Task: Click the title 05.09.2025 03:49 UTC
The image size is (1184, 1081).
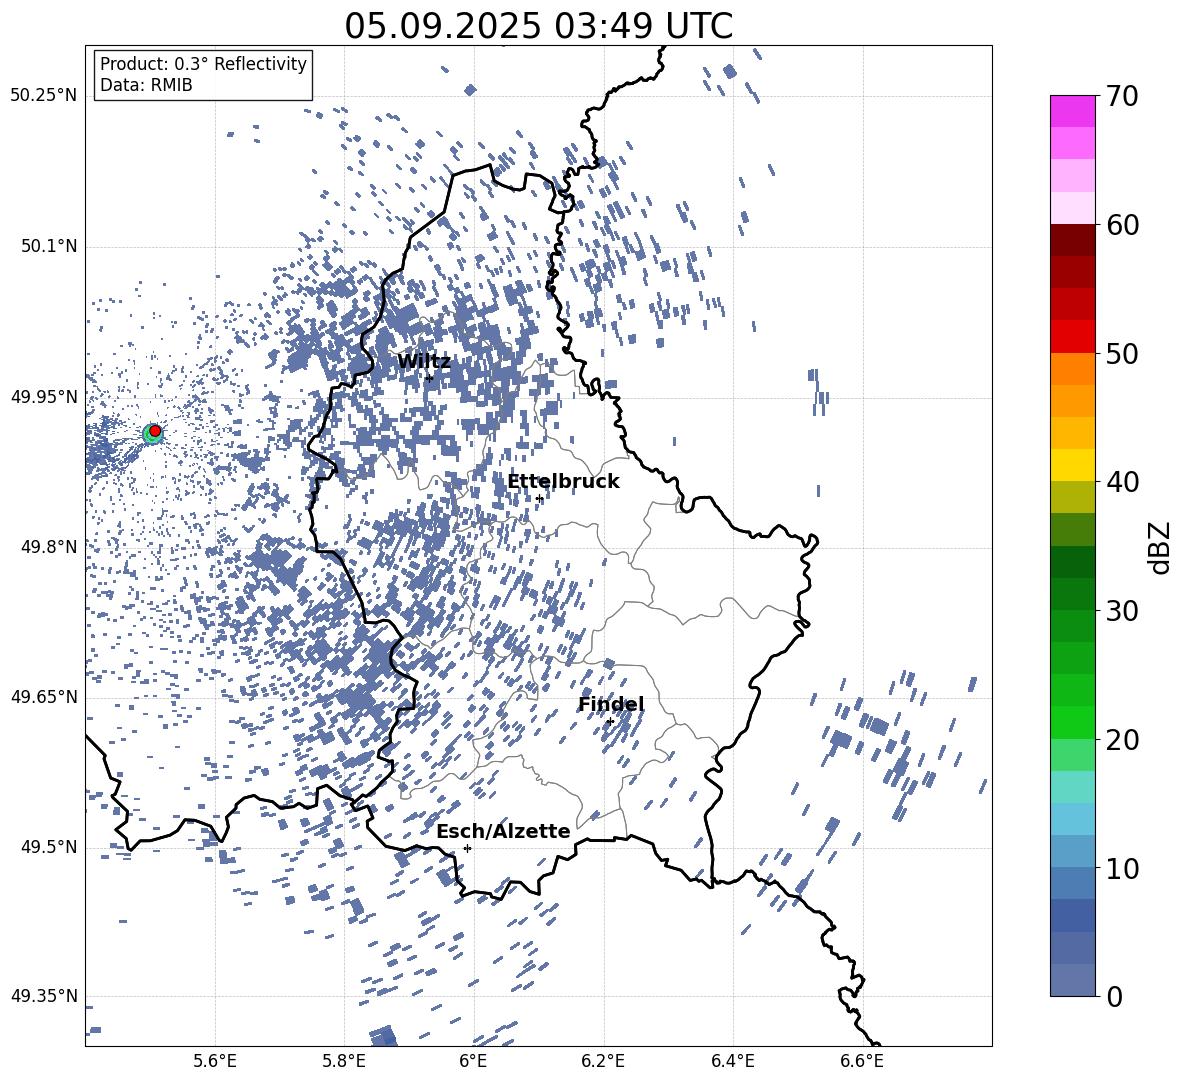Action: tap(538, 26)
